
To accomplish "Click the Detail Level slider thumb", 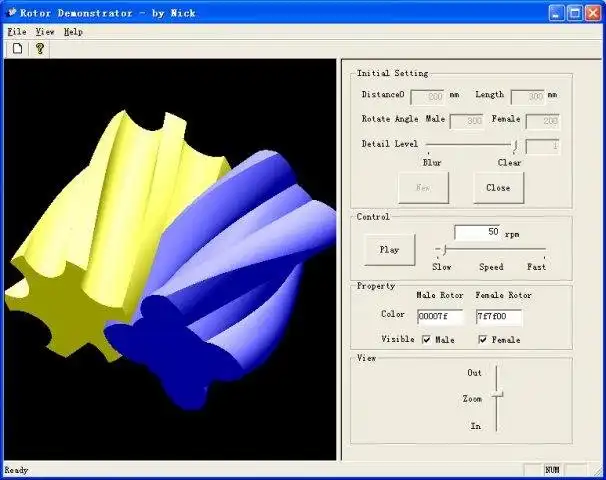I will pyautogui.click(x=516, y=146).
